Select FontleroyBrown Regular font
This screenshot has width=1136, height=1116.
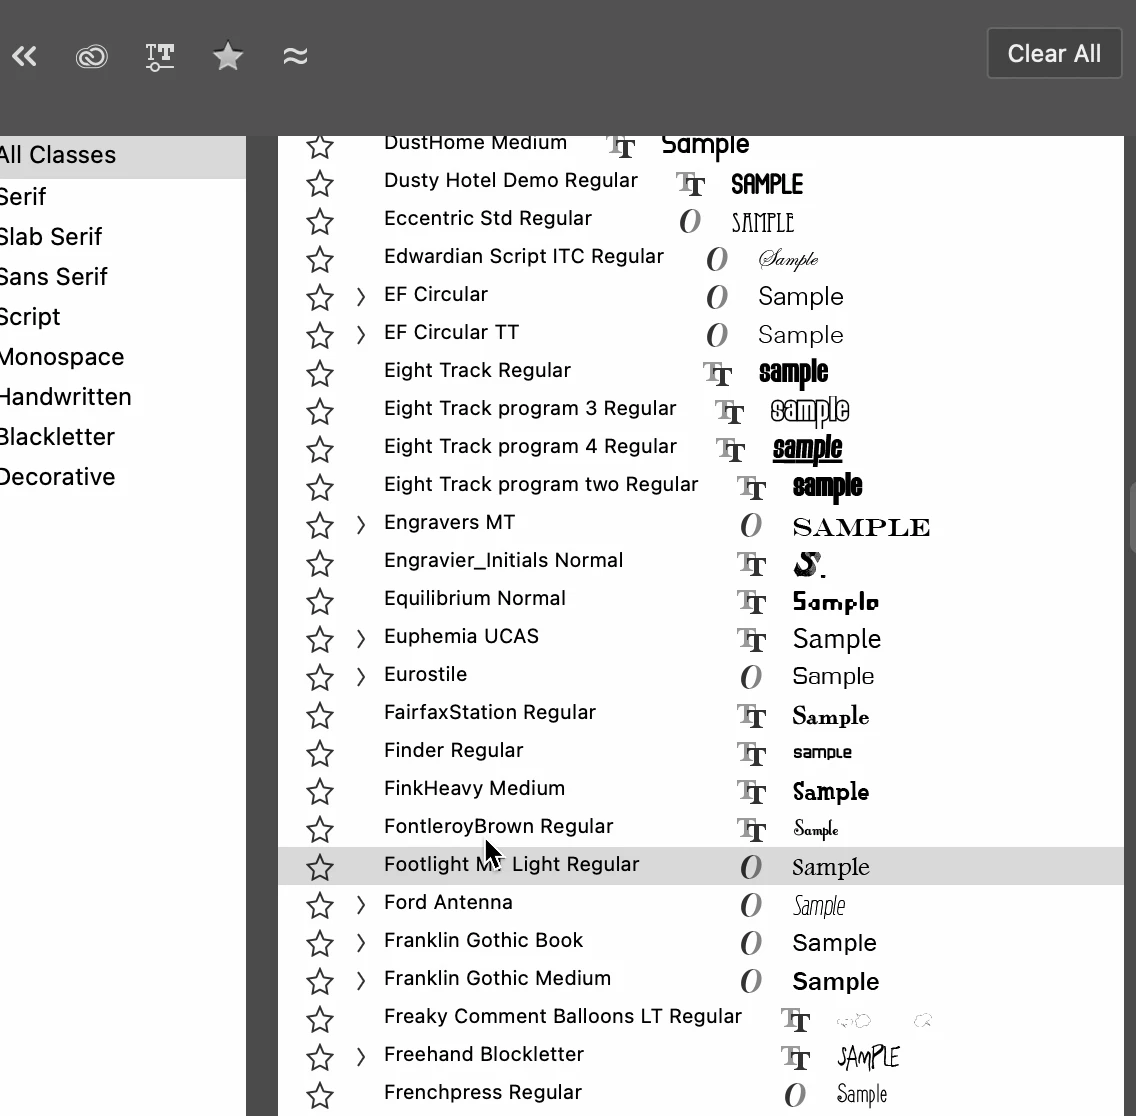pyautogui.click(x=498, y=826)
